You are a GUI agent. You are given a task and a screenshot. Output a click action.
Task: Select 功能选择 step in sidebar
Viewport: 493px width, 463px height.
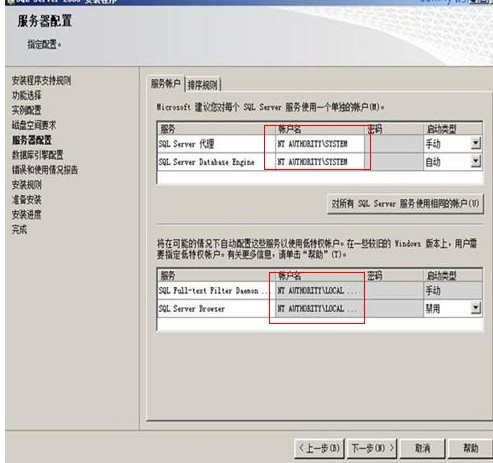27,96
